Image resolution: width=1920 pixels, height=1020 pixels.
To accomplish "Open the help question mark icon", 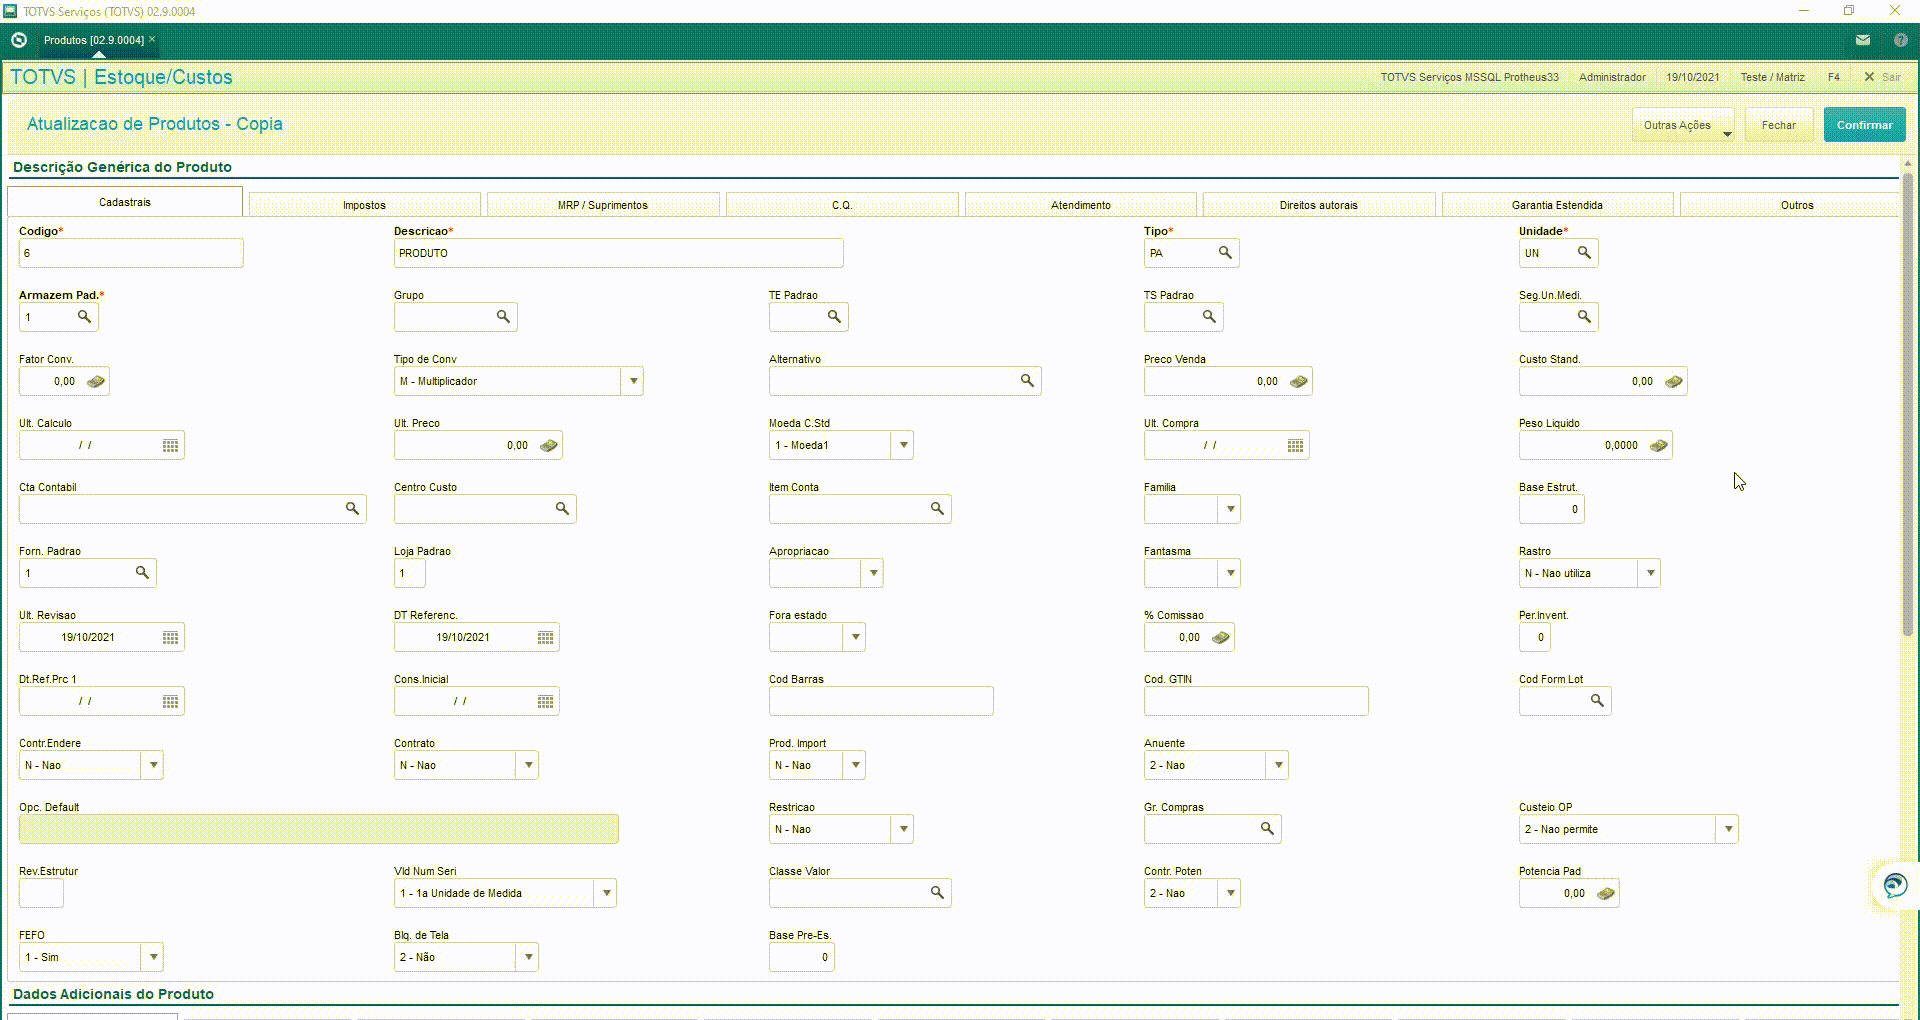I will 1901,40.
